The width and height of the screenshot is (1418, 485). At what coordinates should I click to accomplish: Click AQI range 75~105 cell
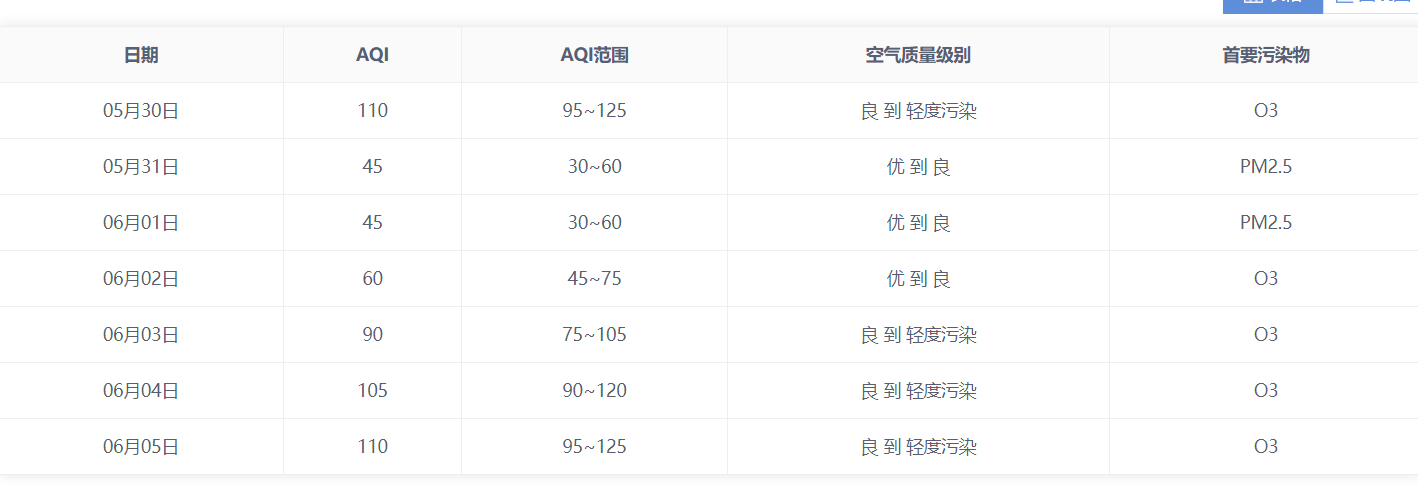[x=594, y=335]
